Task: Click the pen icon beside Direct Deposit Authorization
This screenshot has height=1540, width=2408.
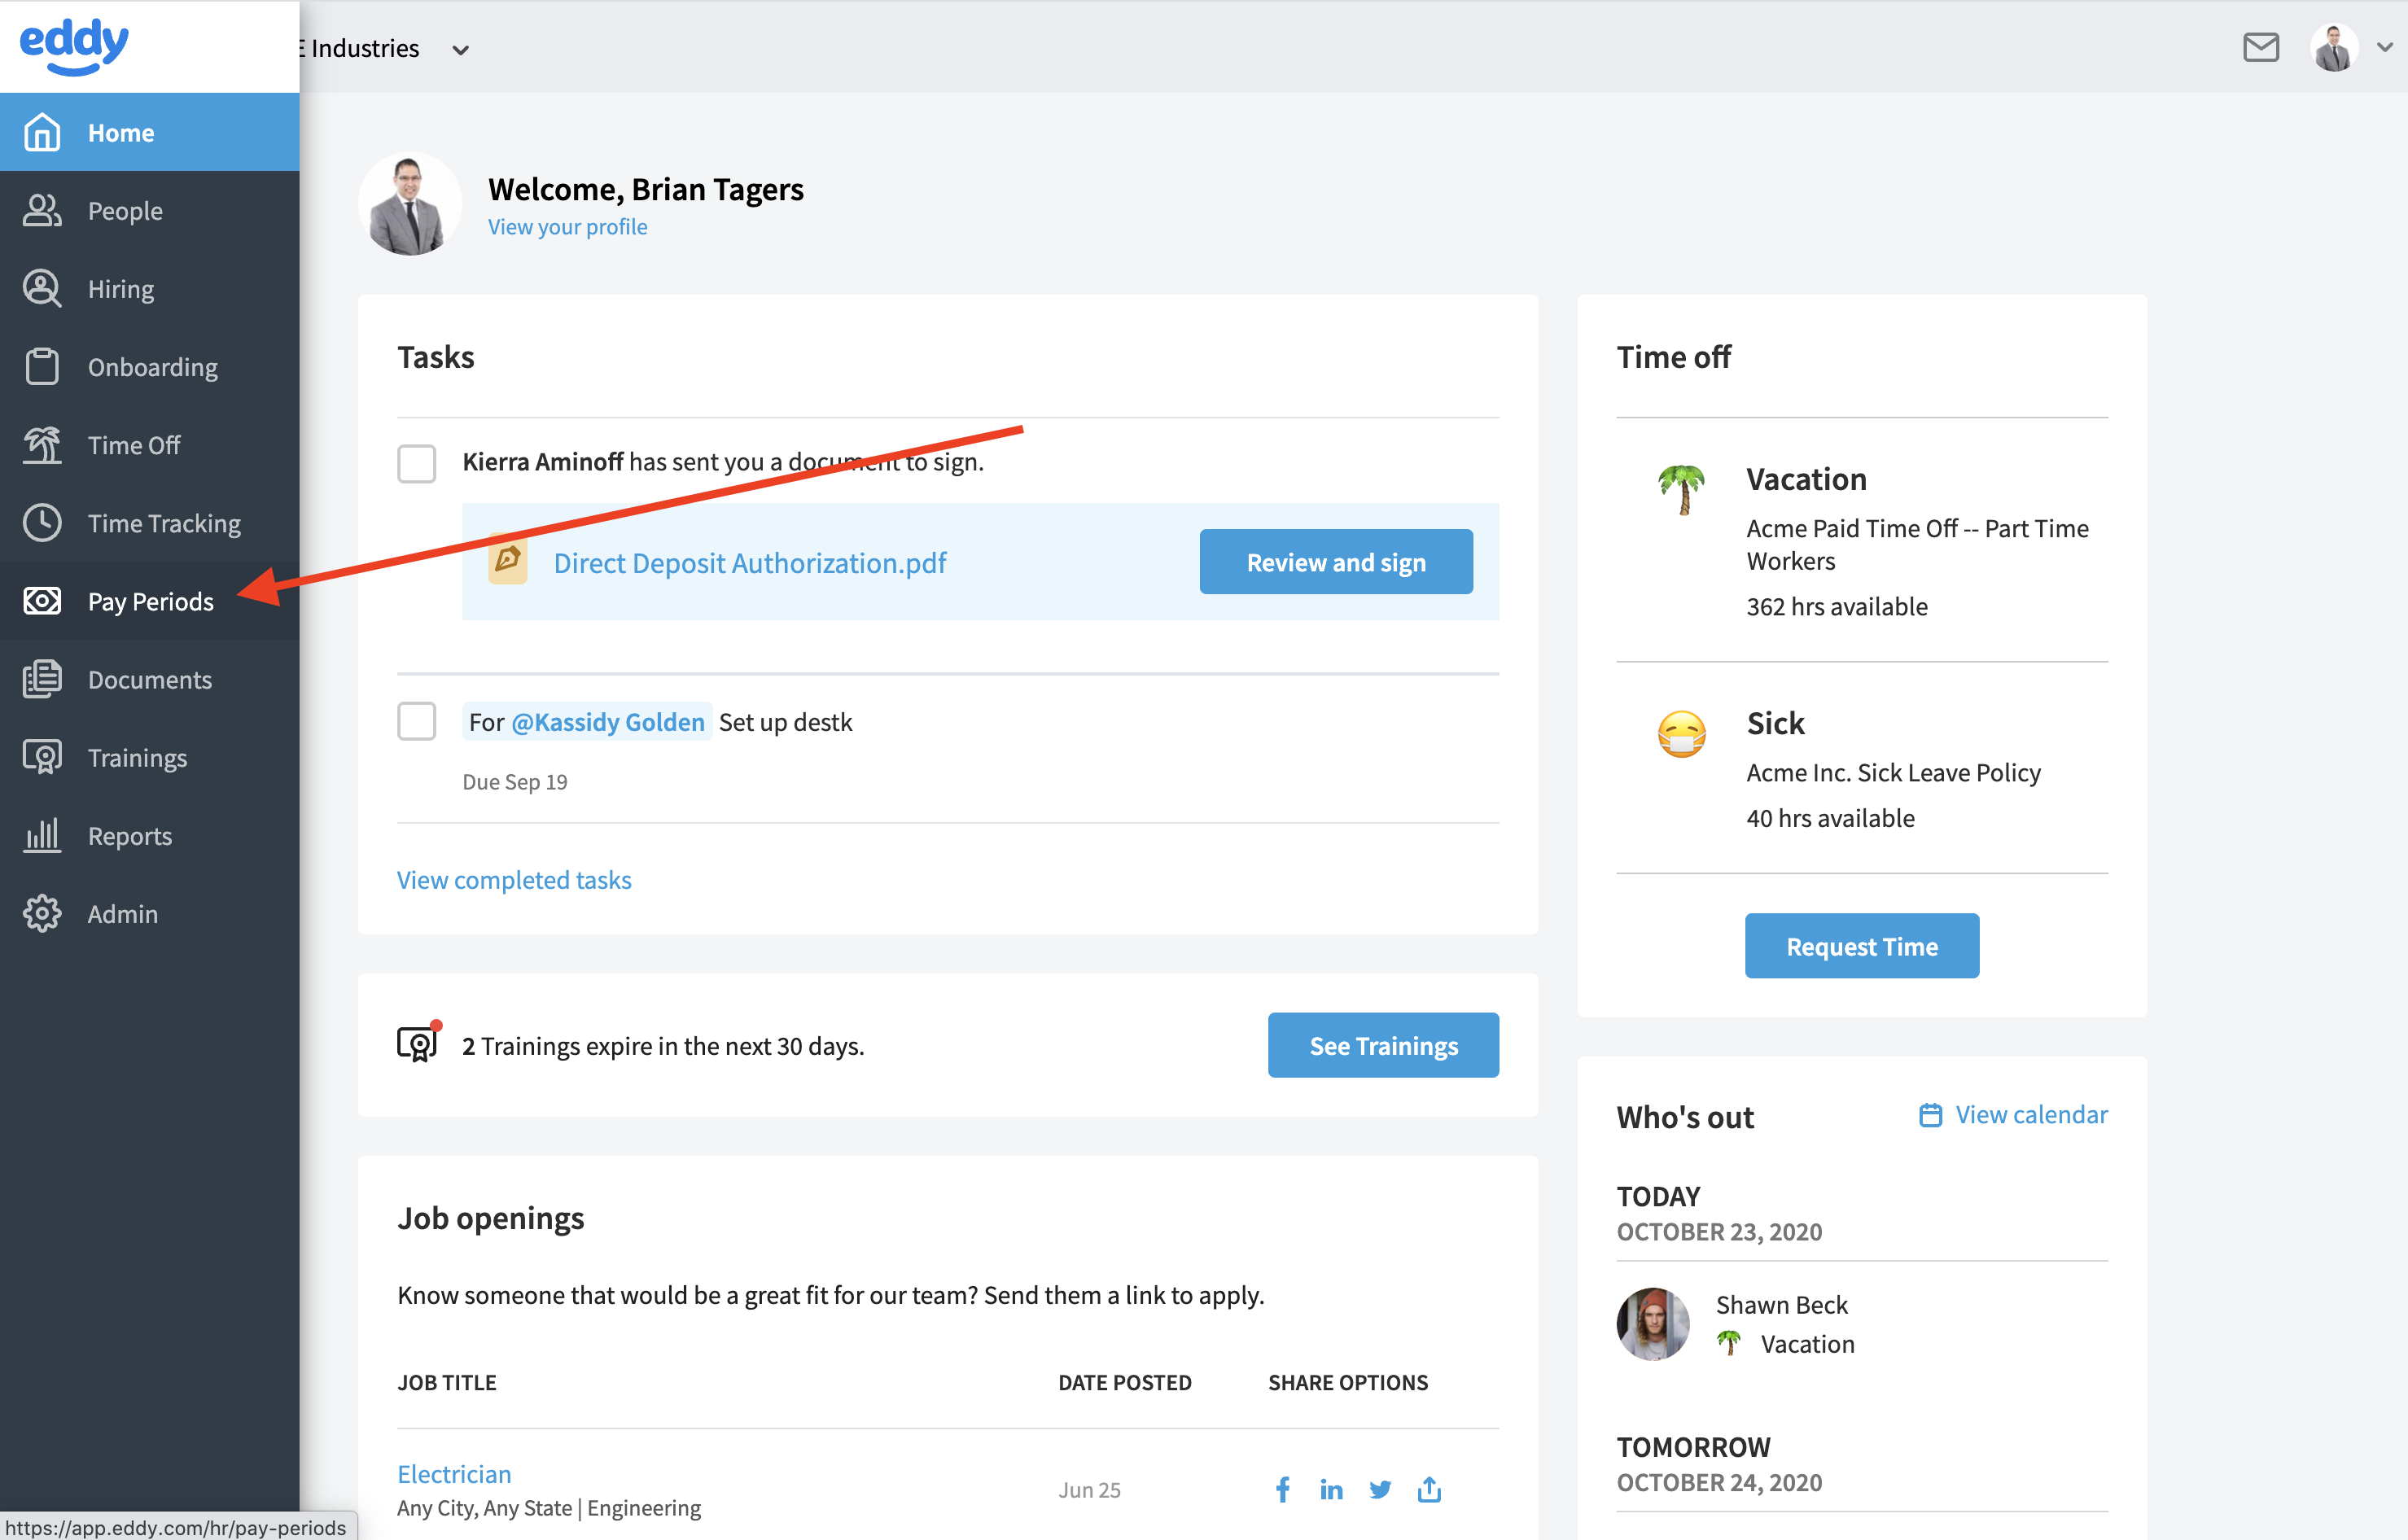Action: (x=508, y=561)
